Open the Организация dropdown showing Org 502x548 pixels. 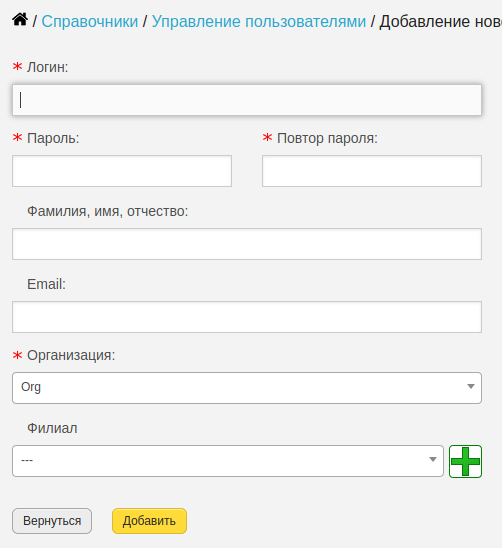point(247,388)
